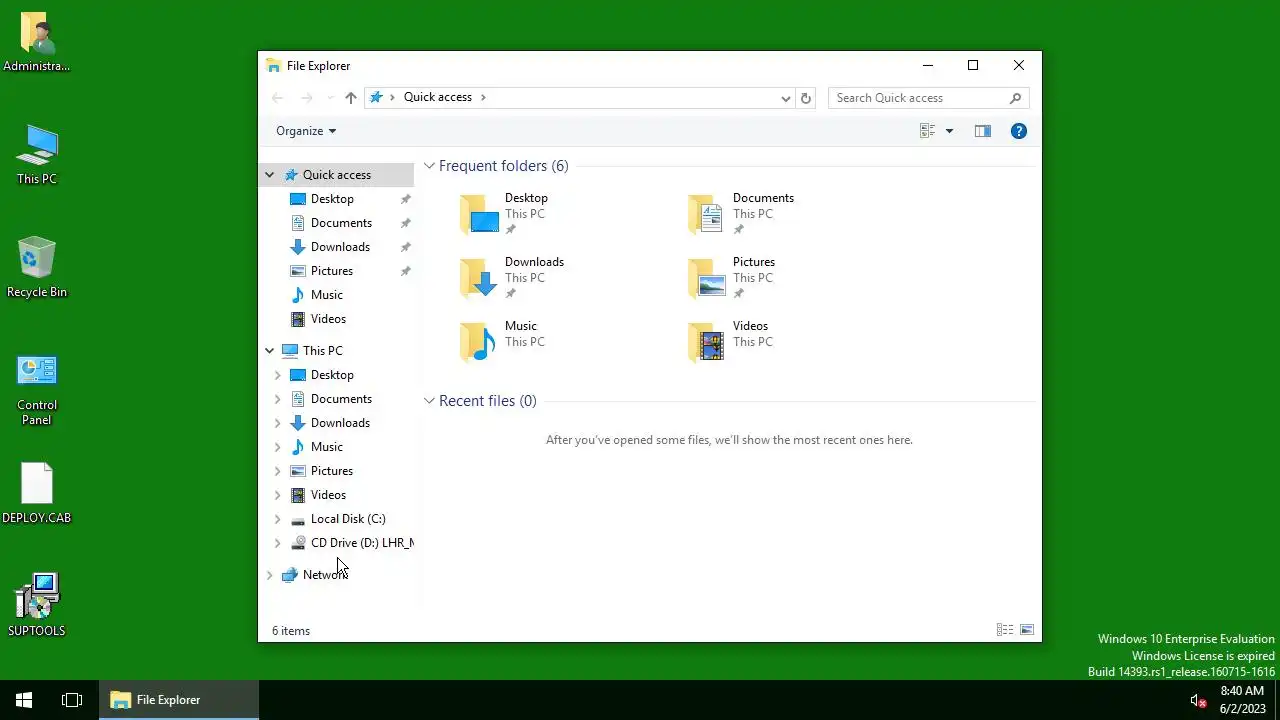Select the Recycle Bin desktop icon
The image size is (1280, 720).
tap(37, 267)
